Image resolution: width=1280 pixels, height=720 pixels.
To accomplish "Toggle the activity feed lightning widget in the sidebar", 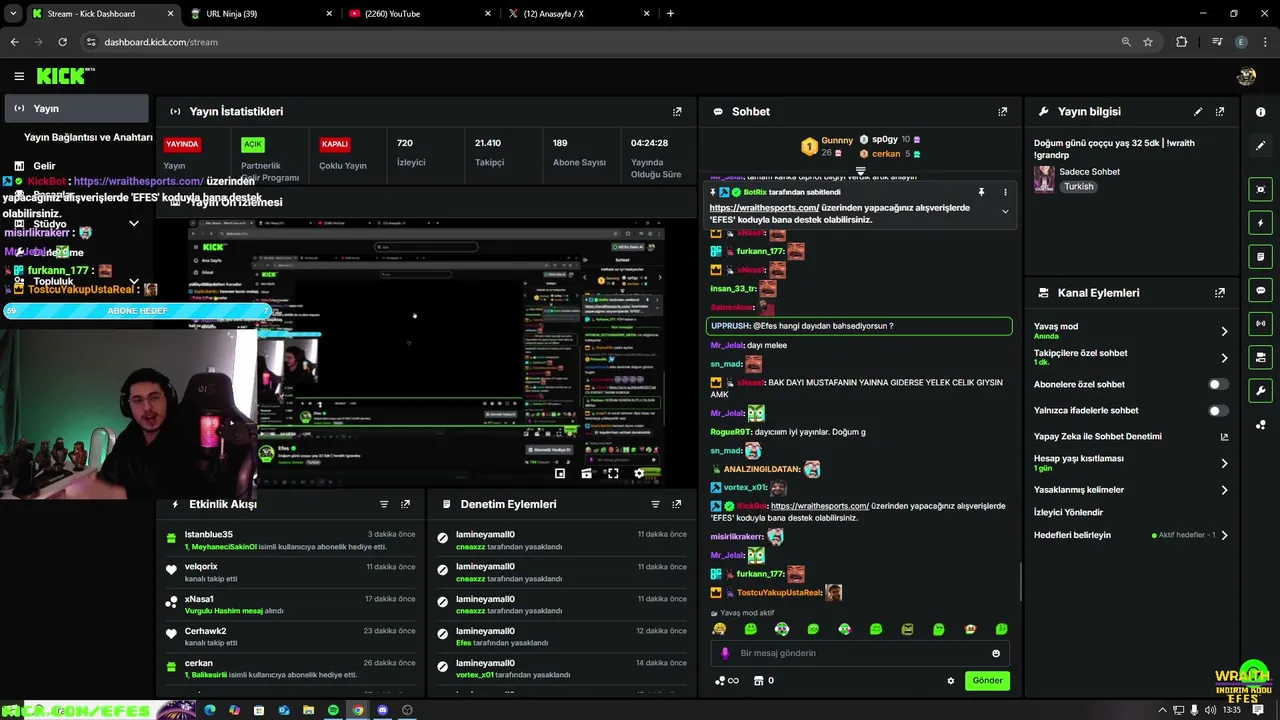I will tap(1261, 223).
